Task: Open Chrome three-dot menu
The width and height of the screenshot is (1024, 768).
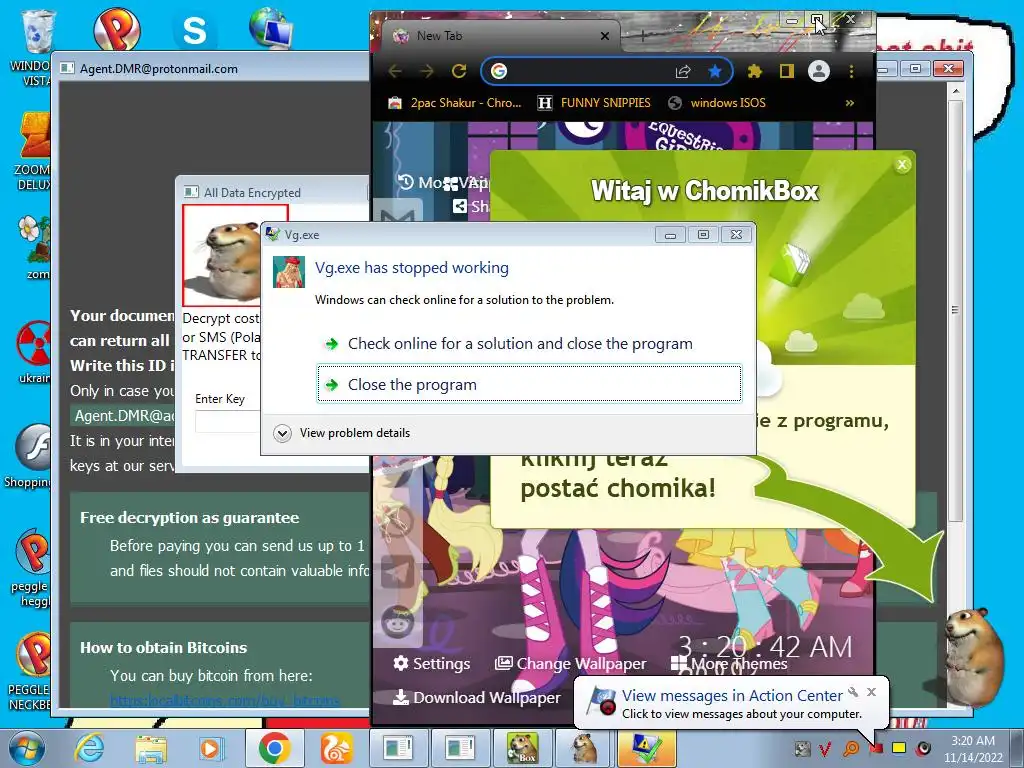Action: [851, 71]
